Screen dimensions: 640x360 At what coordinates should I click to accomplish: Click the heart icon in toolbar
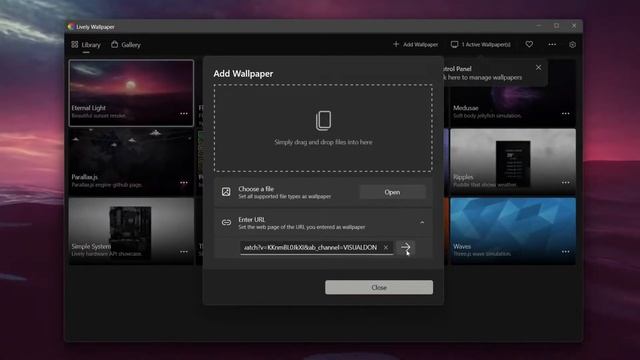(x=529, y=44)
